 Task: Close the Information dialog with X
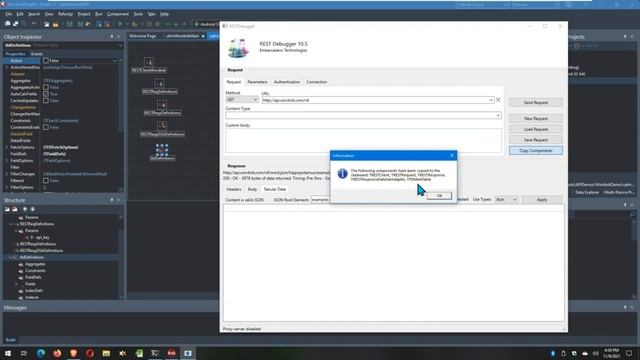click(x=451, y=156)
